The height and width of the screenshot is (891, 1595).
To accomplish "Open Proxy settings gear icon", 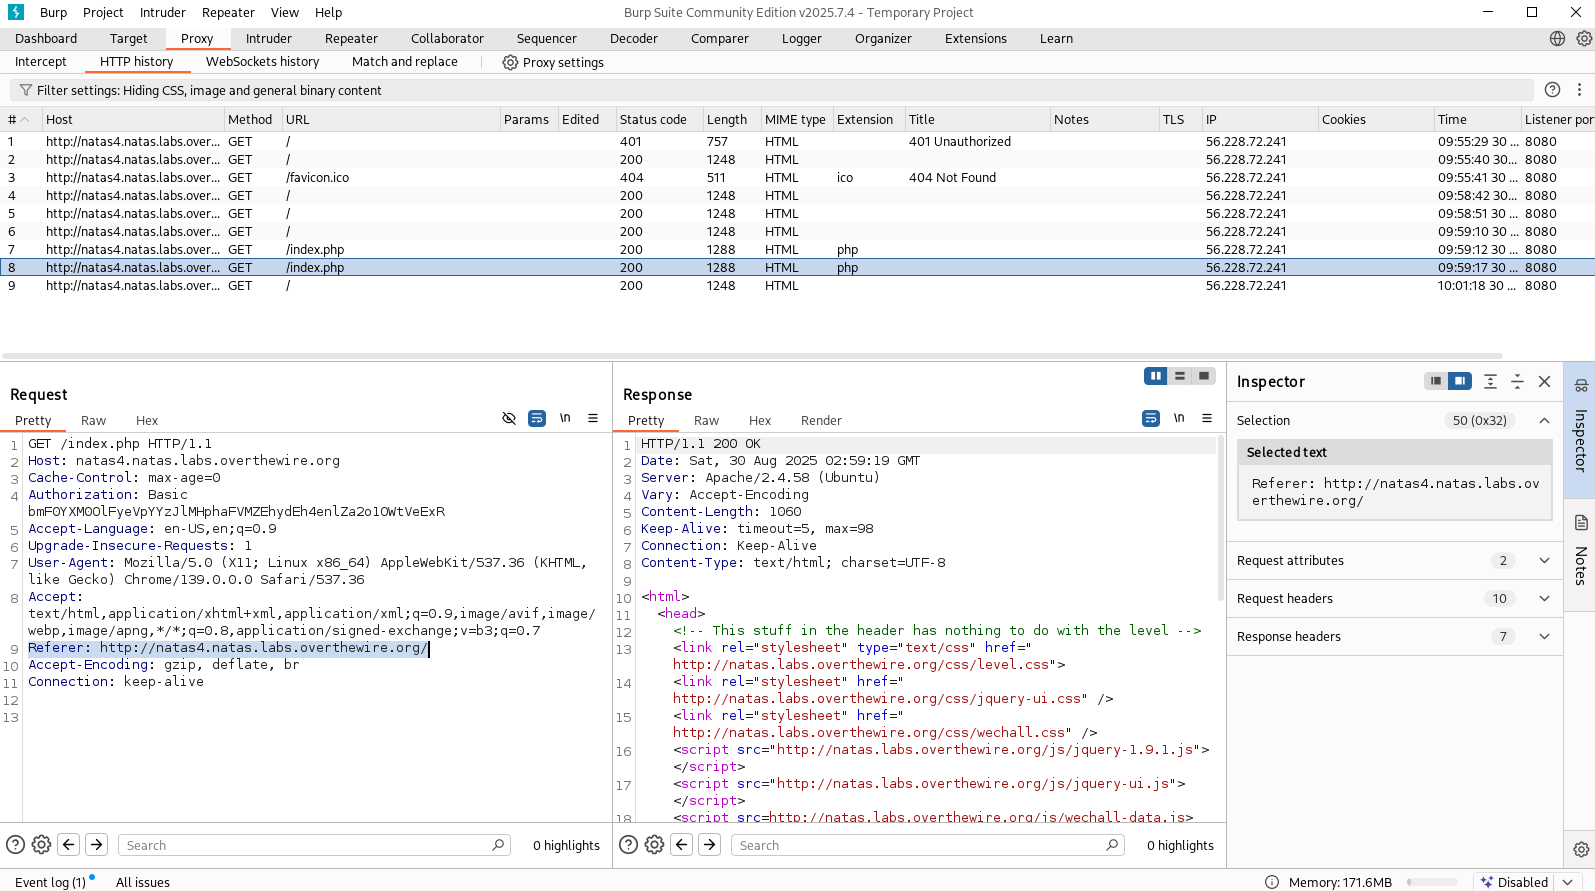I will (510, 62).
